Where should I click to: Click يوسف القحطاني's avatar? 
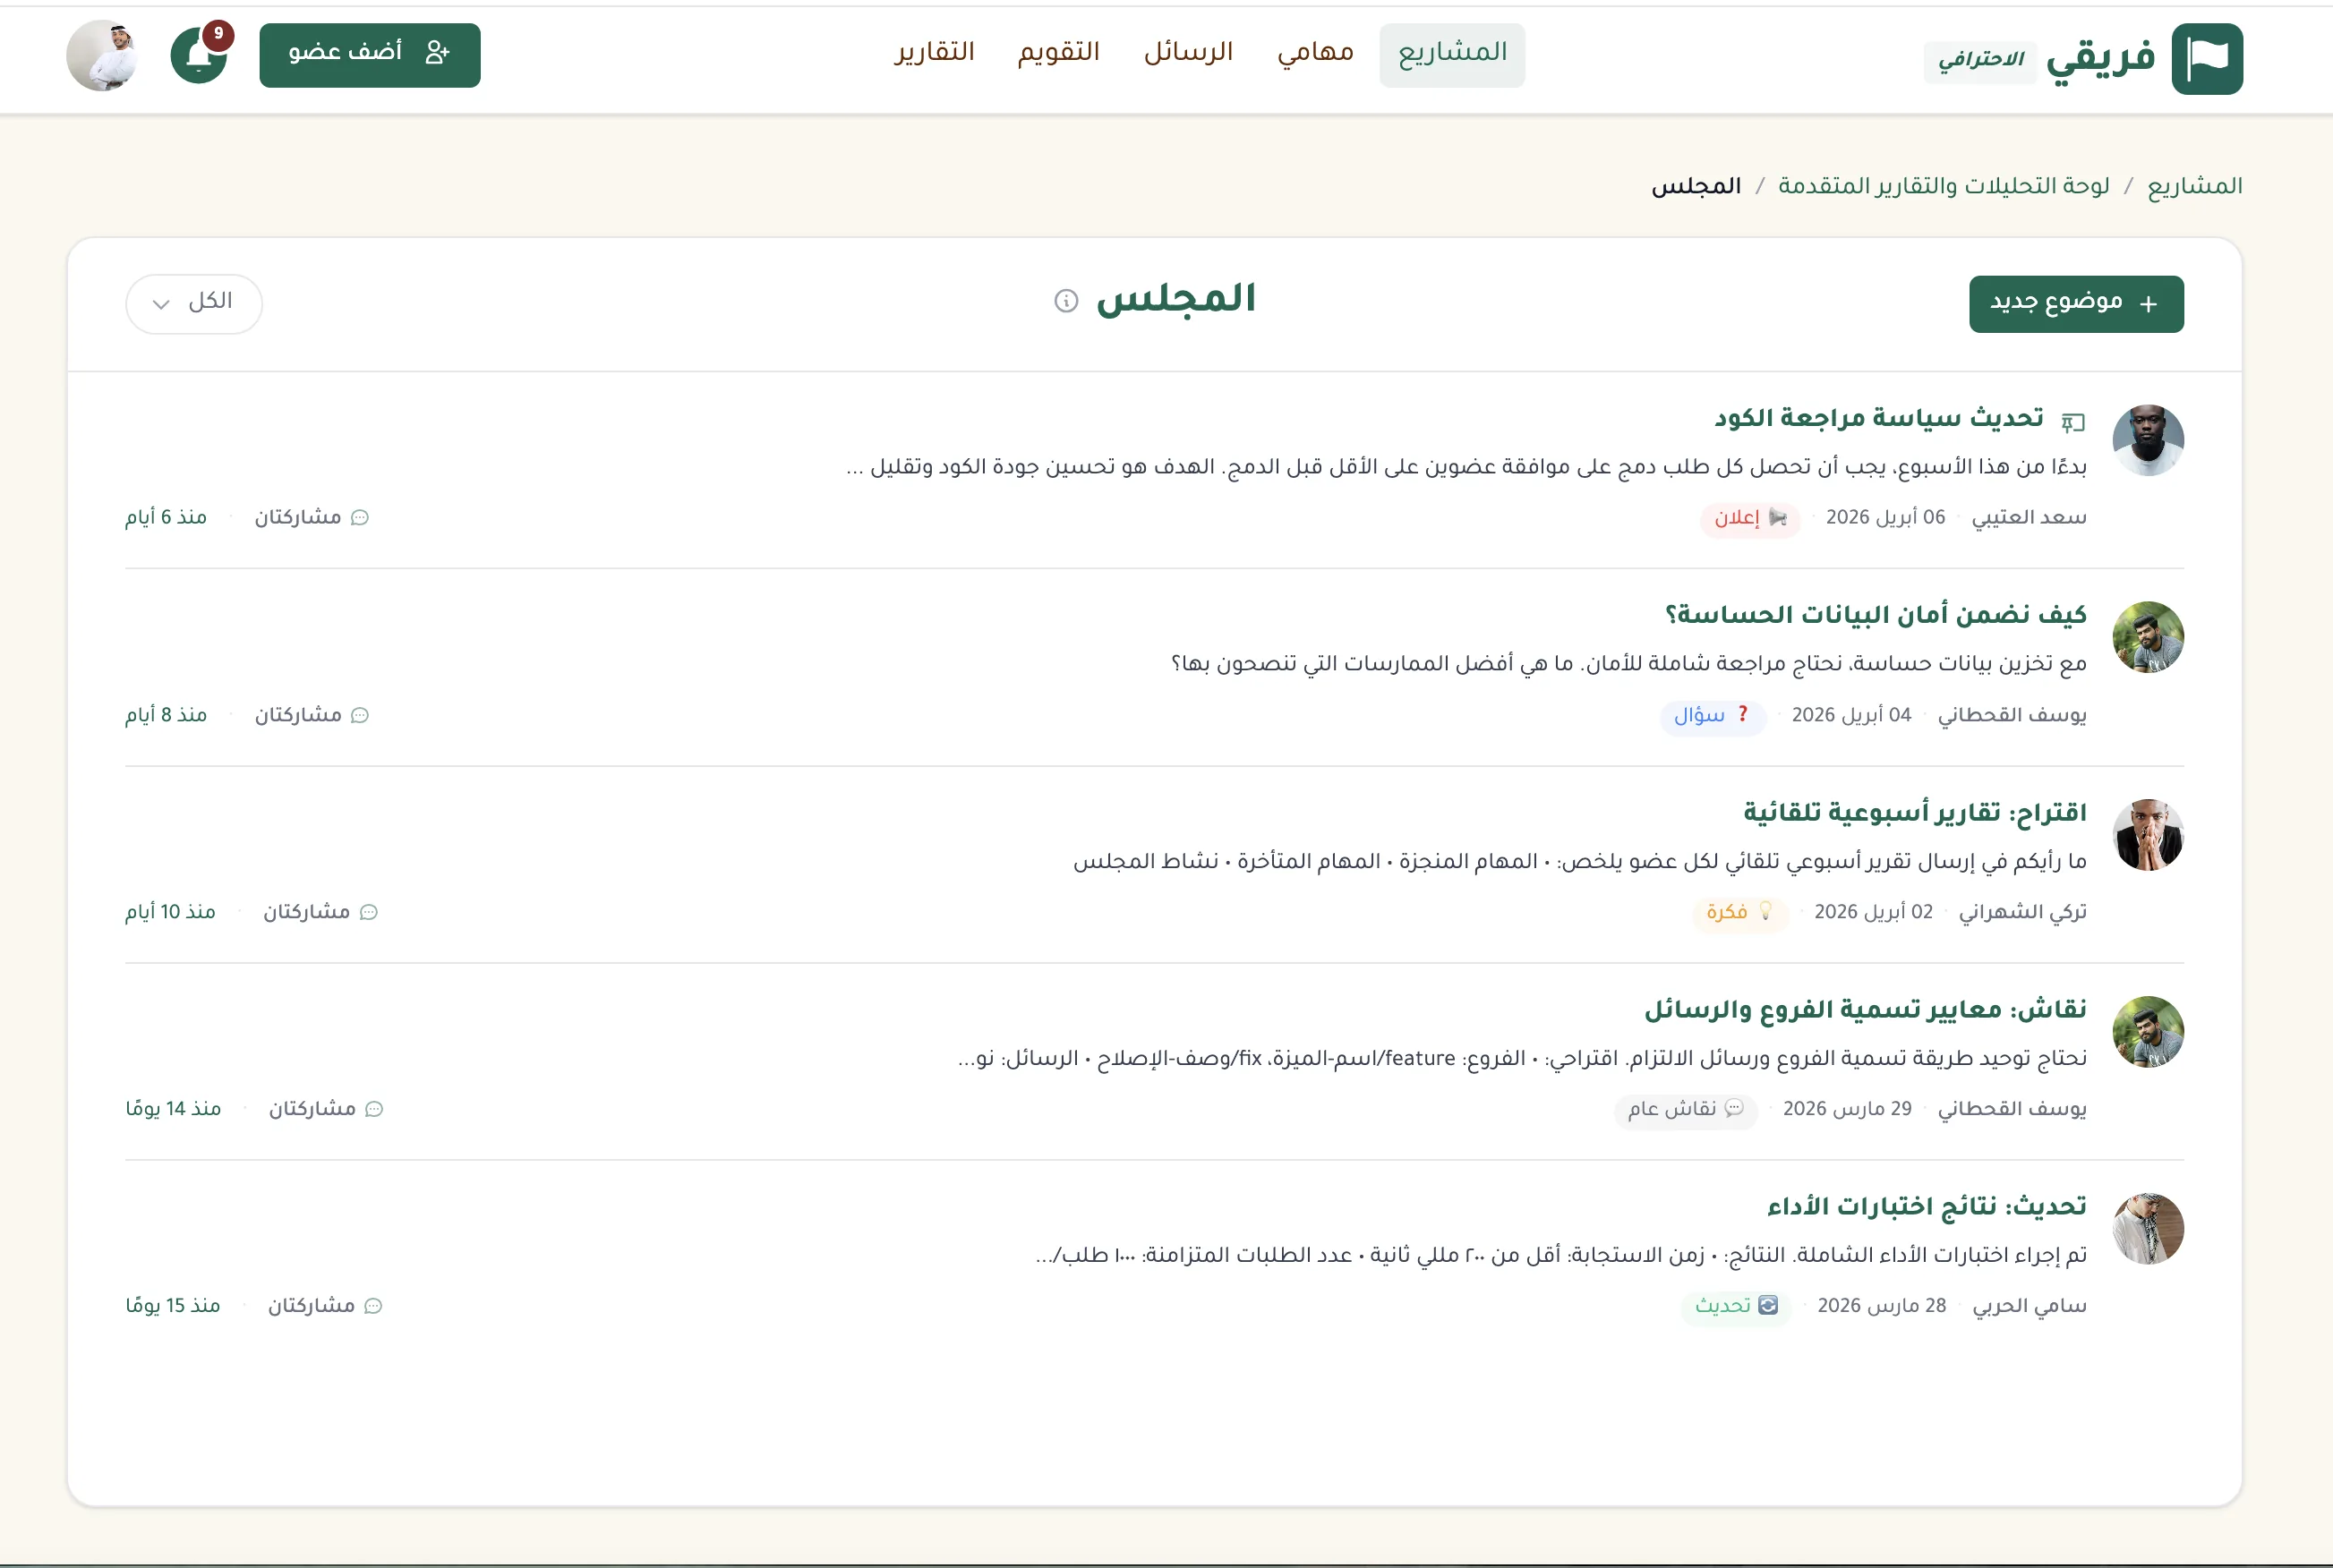(2150, 637)
